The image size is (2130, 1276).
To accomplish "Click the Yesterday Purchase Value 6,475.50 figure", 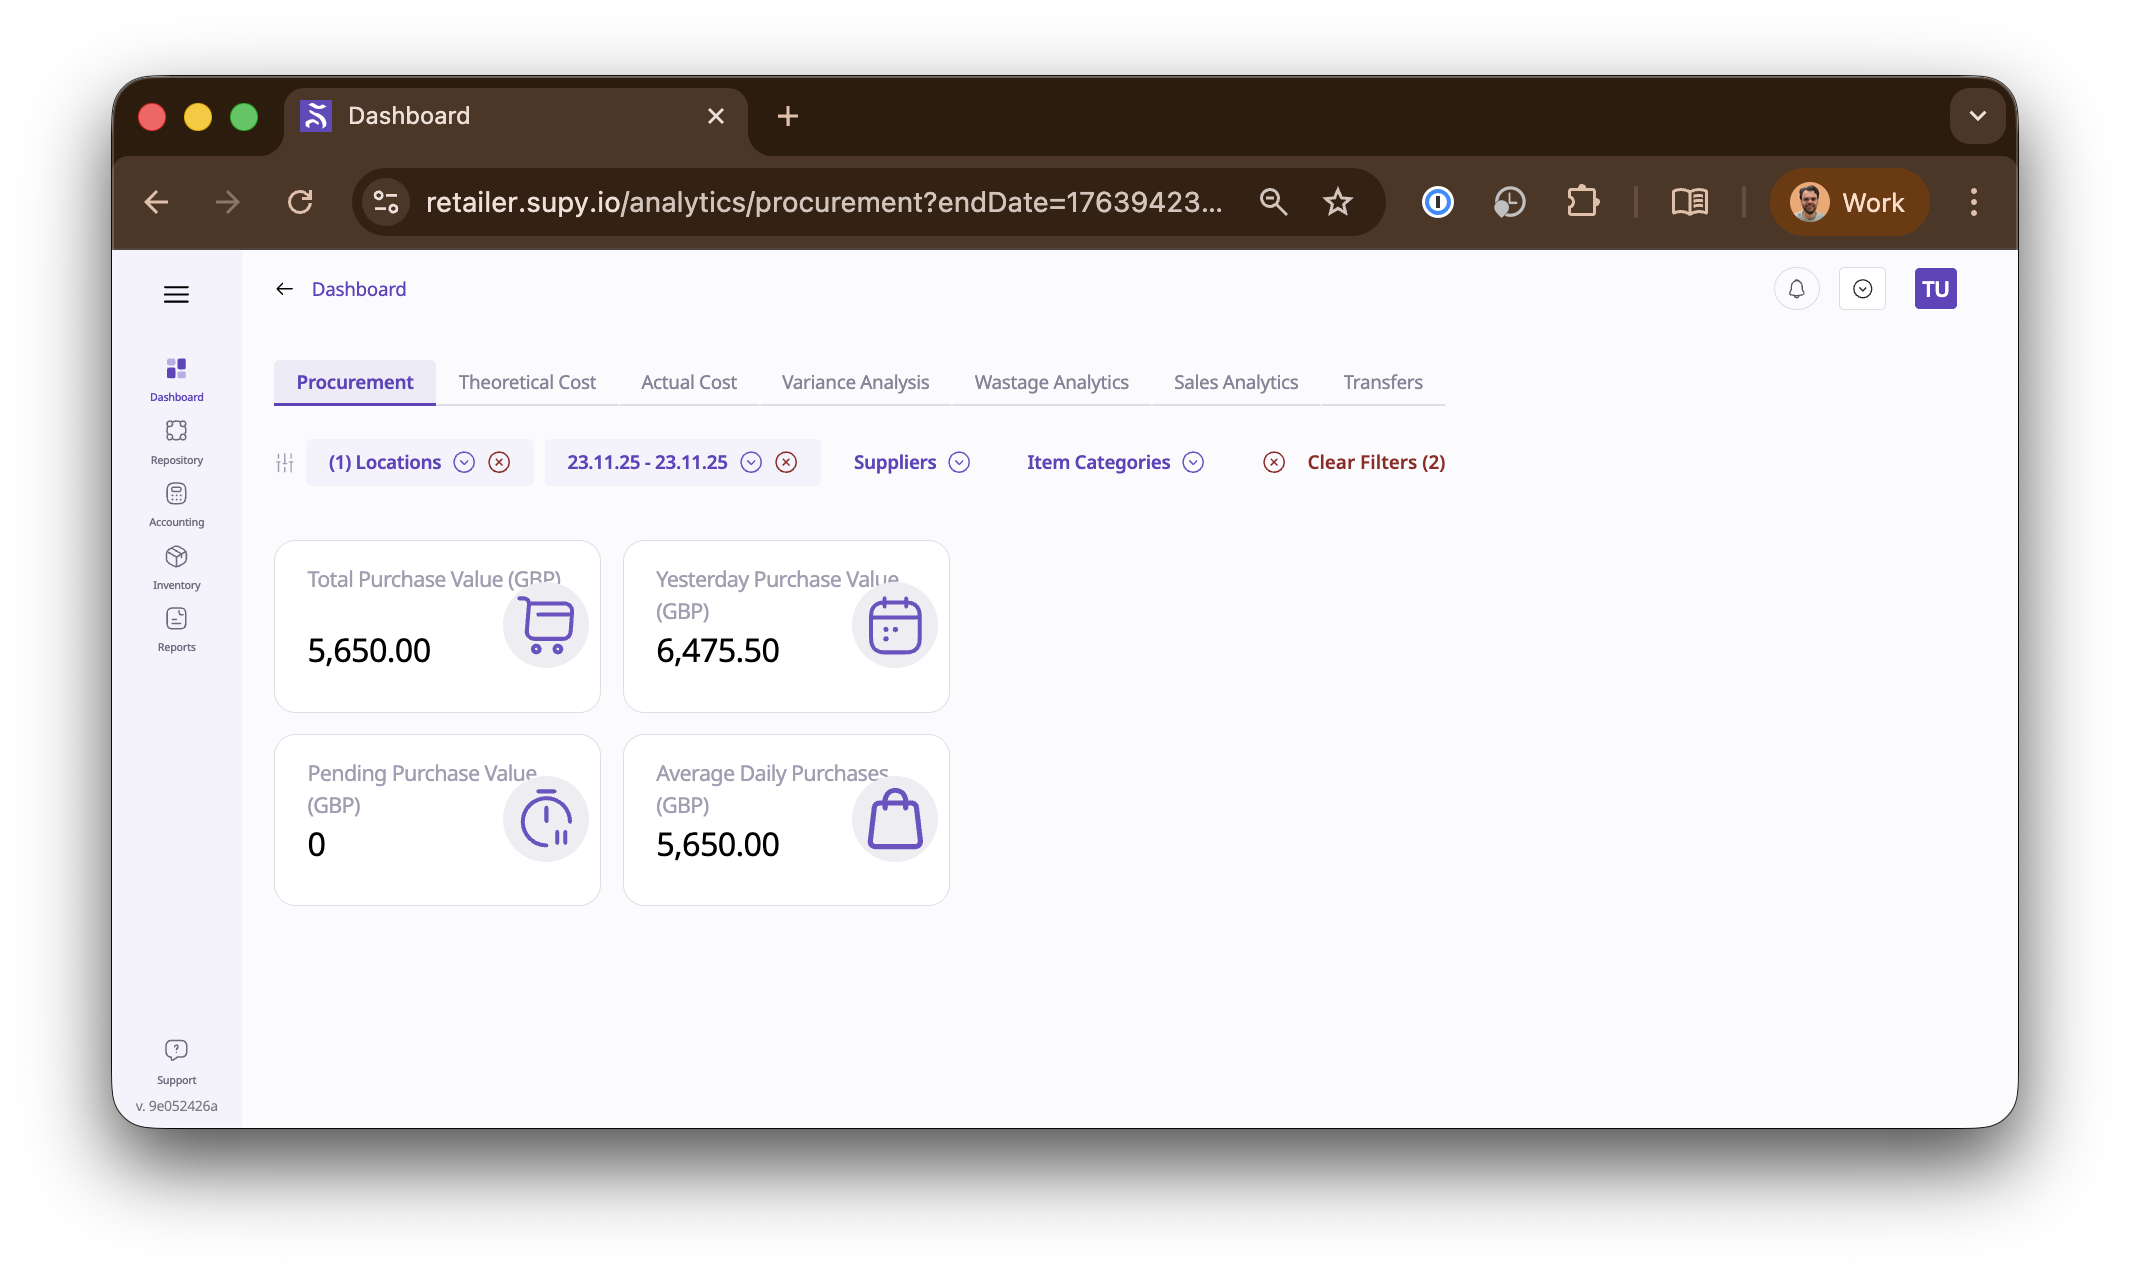I will (717, 651).
